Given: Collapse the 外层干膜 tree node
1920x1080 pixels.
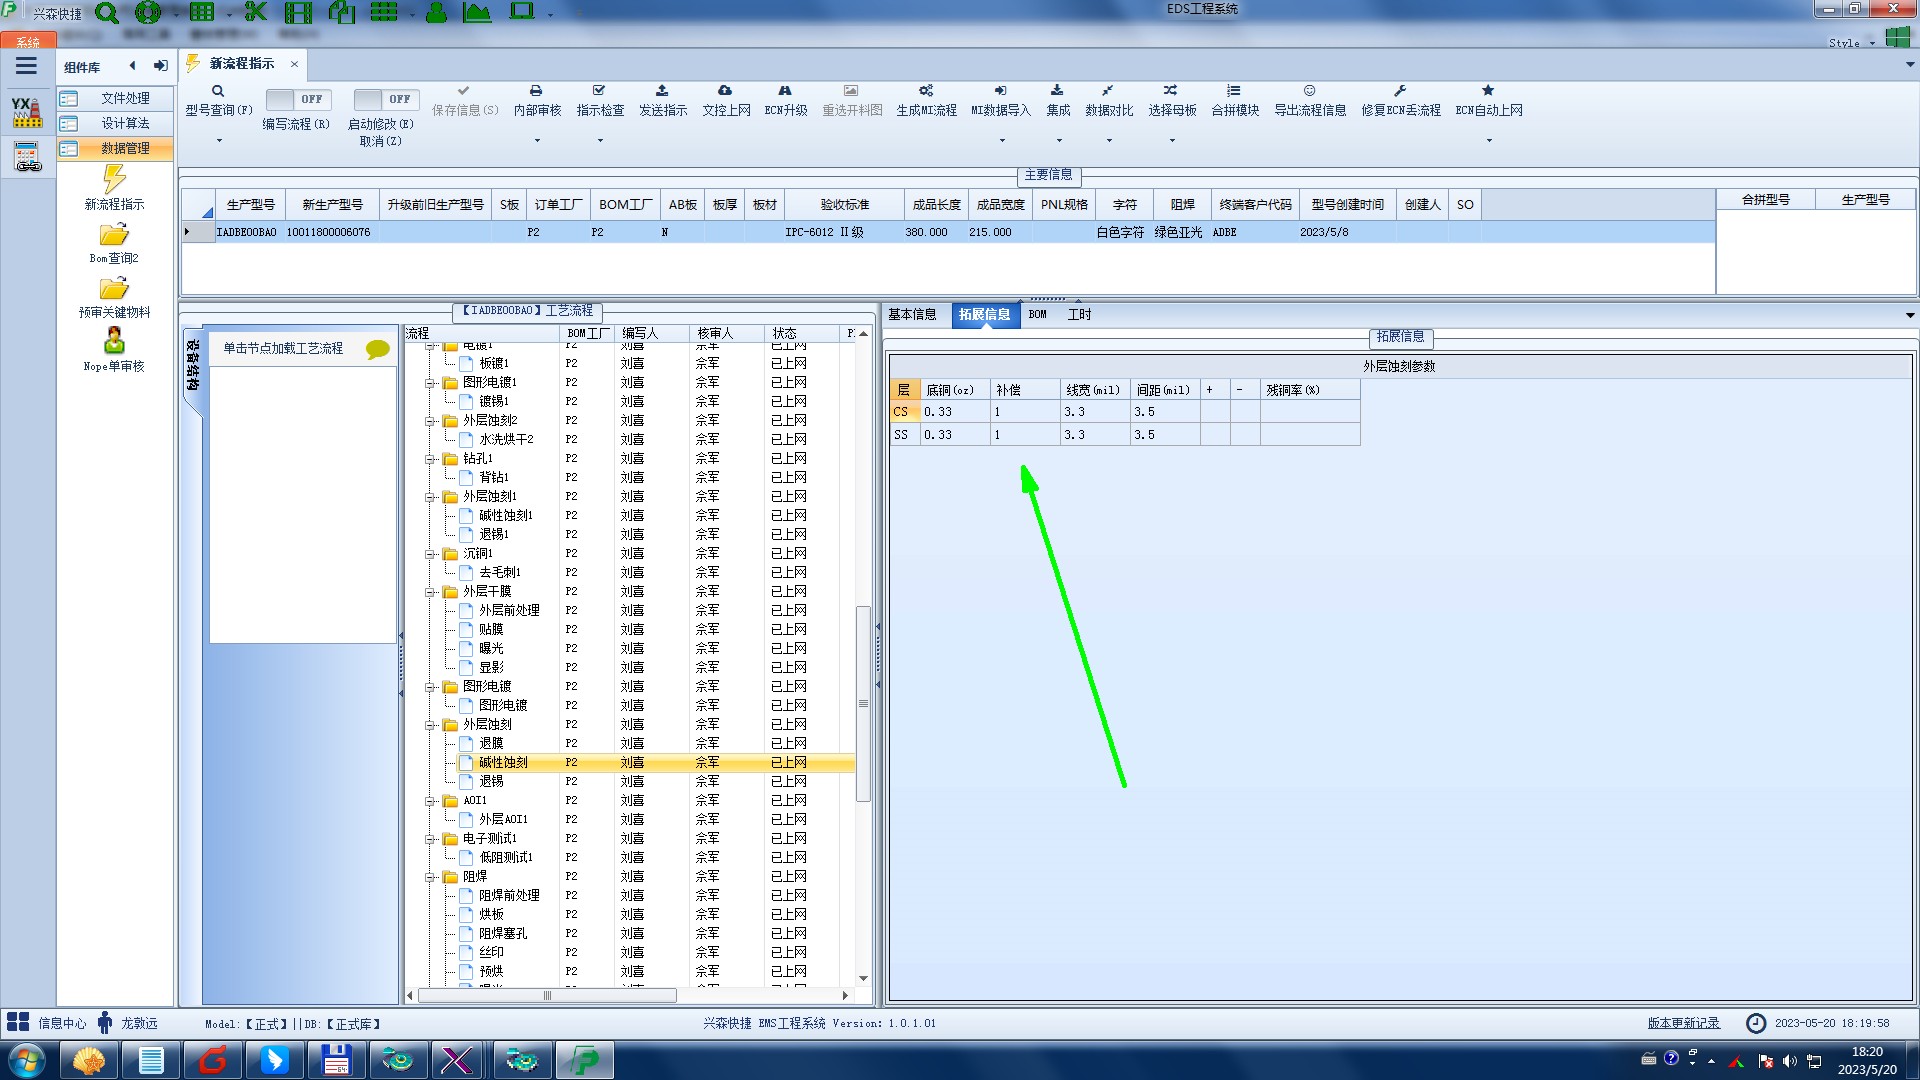Looking at the screenshot, I should click(x=430, y=592).
